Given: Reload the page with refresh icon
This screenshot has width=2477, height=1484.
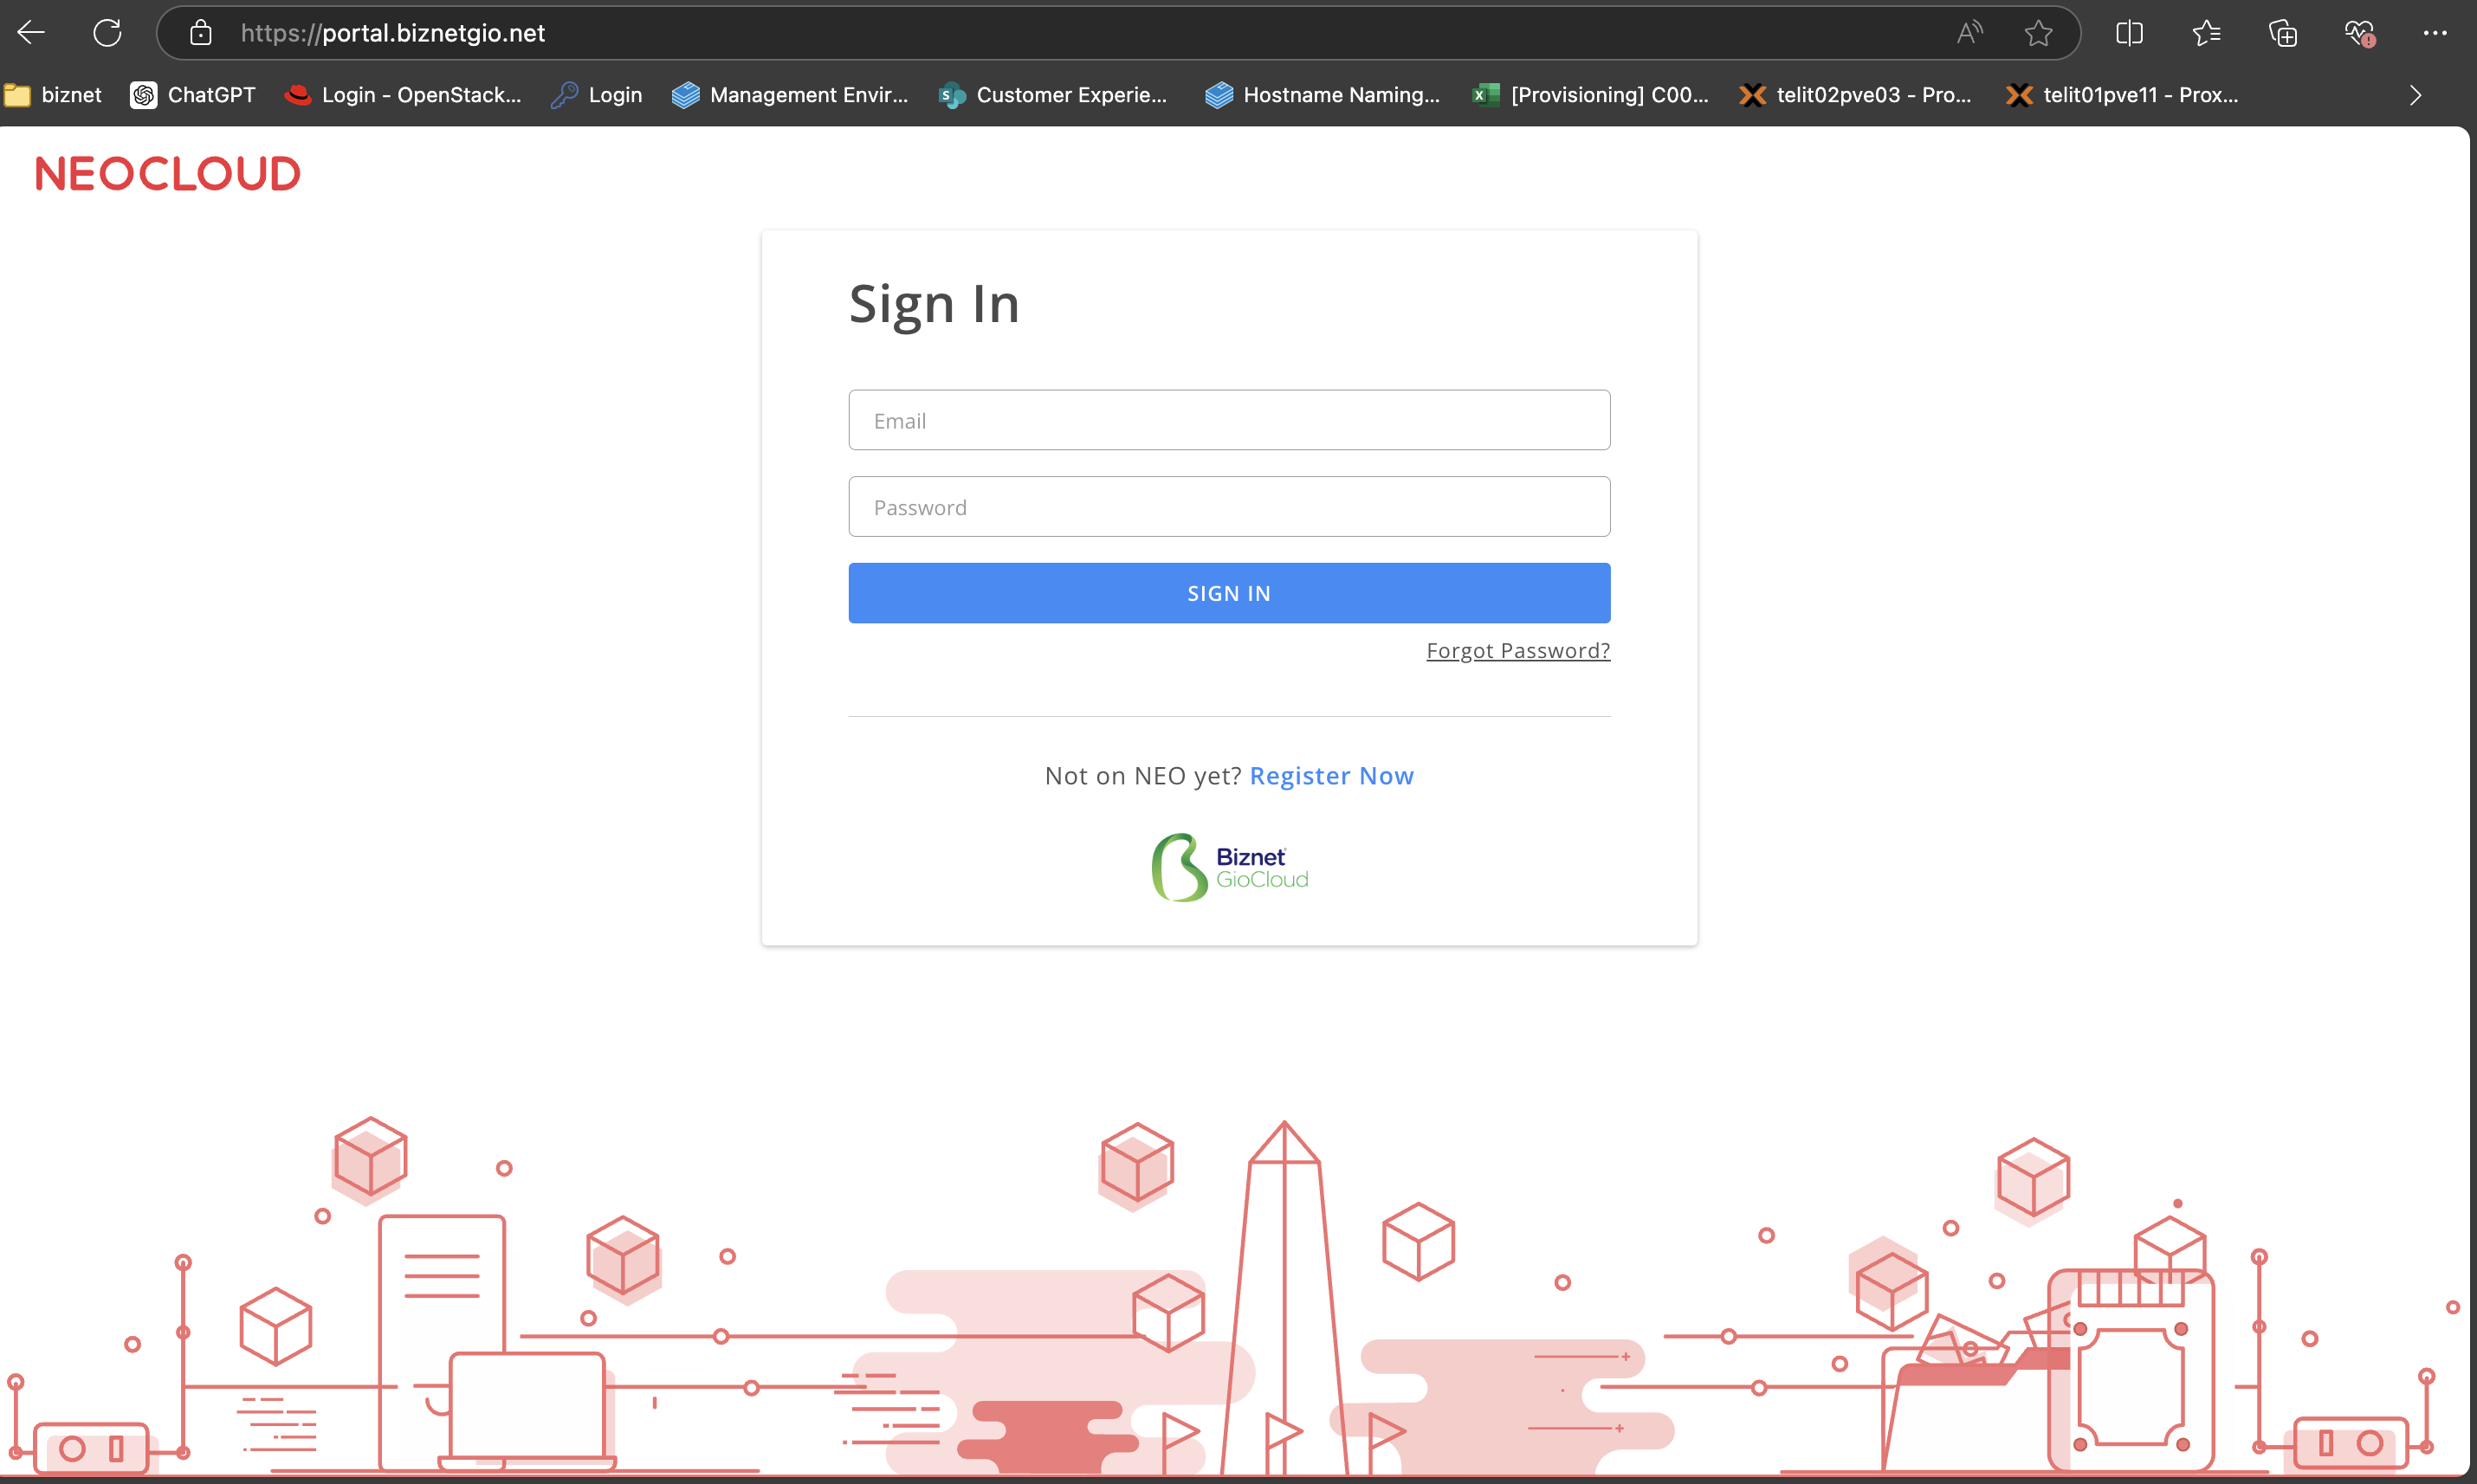Looking at the screenshot, I should pyautogui.click(x=107, y=33).
